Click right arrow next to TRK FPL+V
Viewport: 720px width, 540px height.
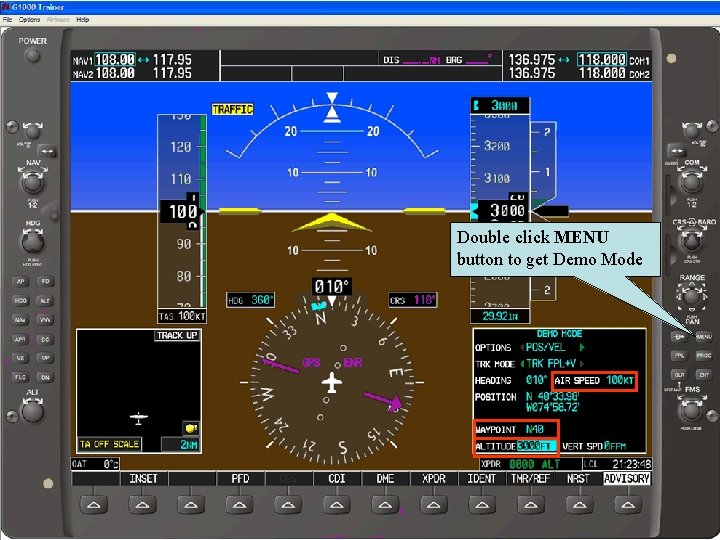pyautogui.click(x=582, y=364)
